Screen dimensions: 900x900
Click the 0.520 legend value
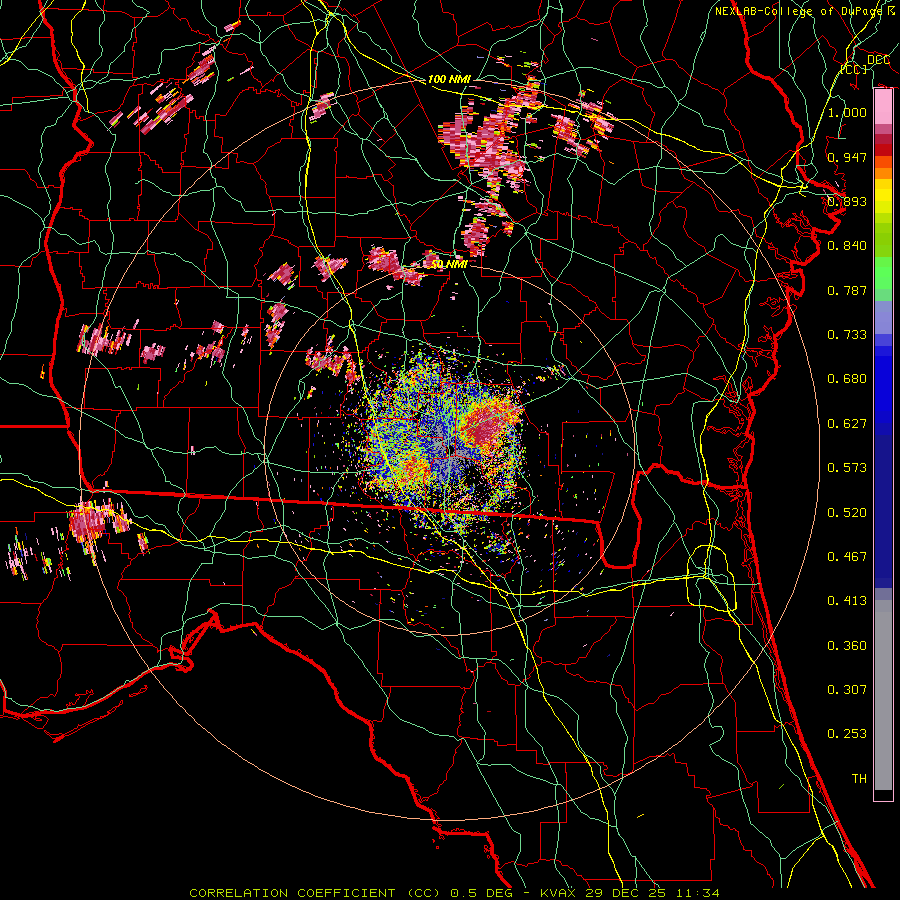pos(847,513)
